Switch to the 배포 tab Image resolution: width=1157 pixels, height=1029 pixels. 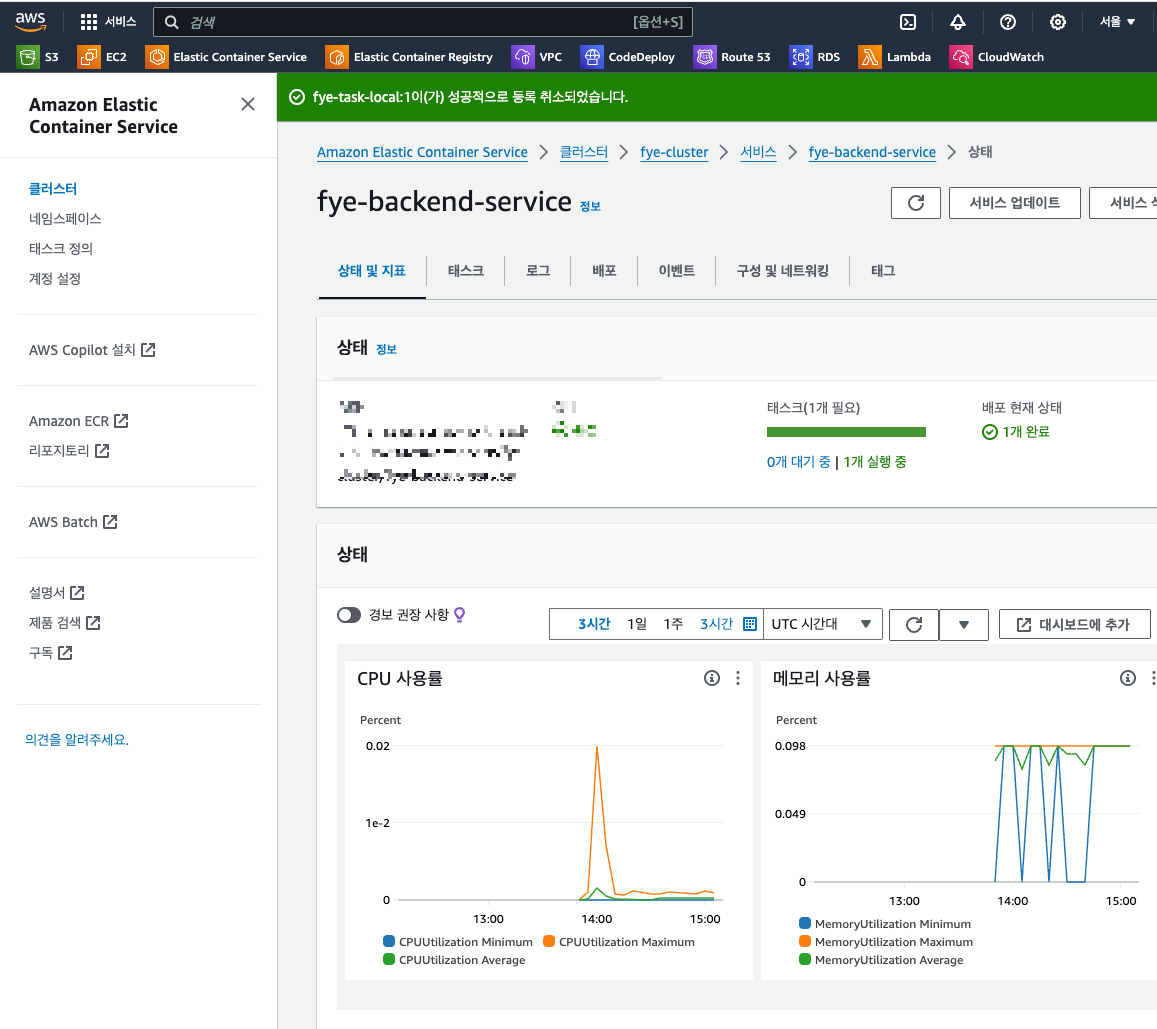[x=604, y=271]
